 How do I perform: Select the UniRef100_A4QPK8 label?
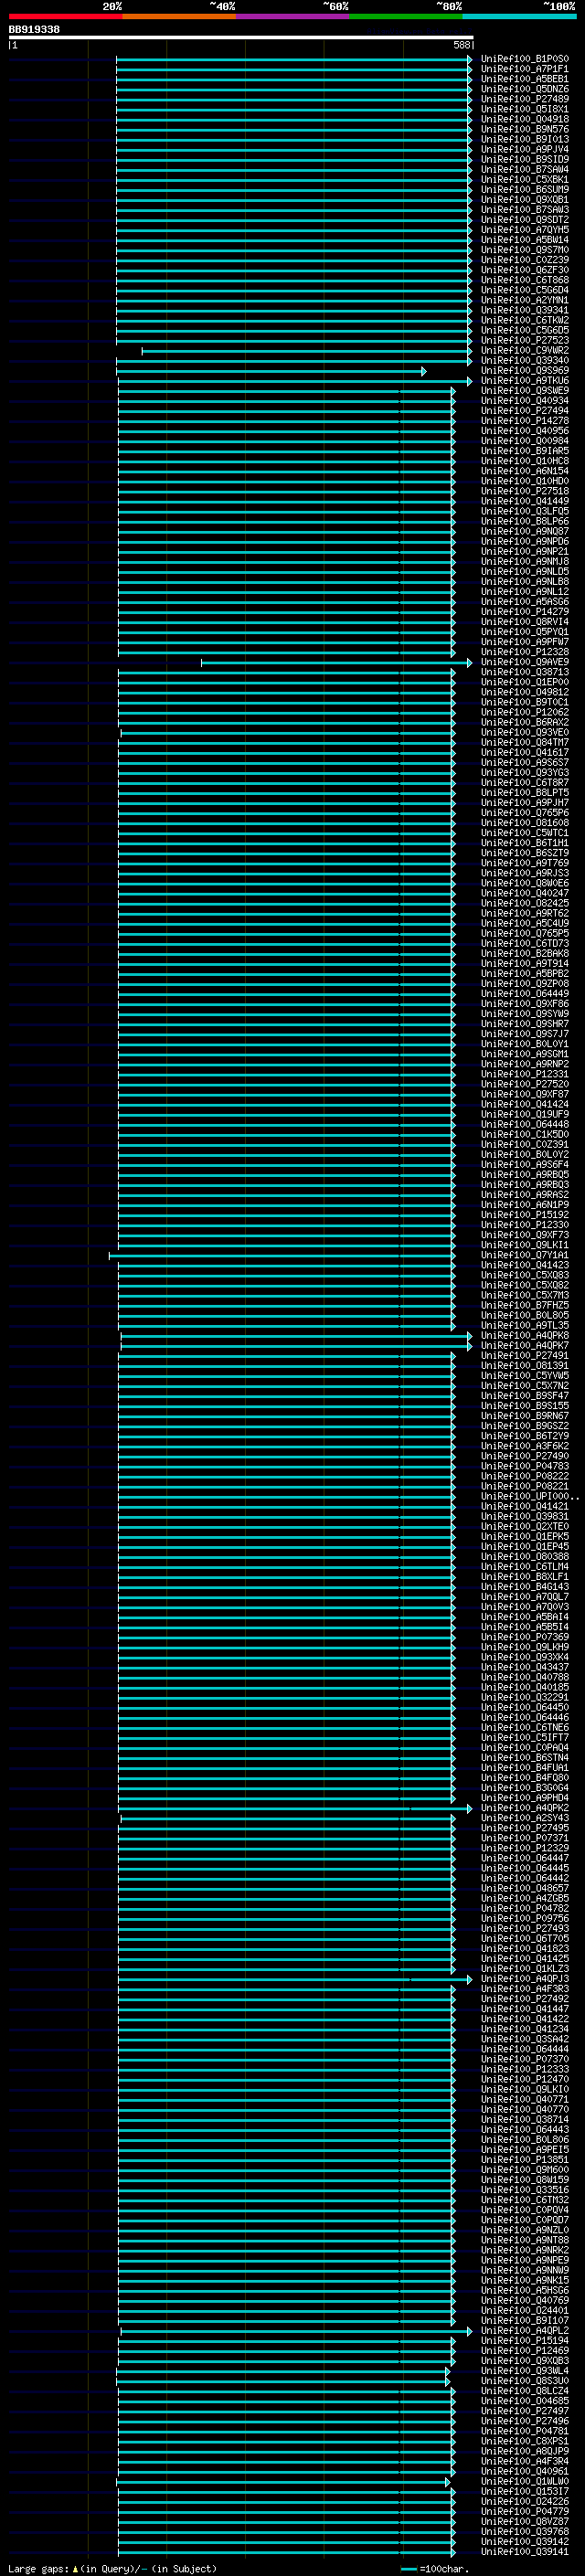click(x=524, y=1335)
